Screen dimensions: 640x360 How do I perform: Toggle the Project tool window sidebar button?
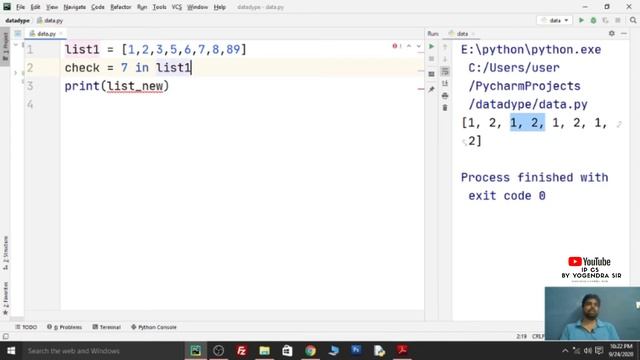pos(5,46)
